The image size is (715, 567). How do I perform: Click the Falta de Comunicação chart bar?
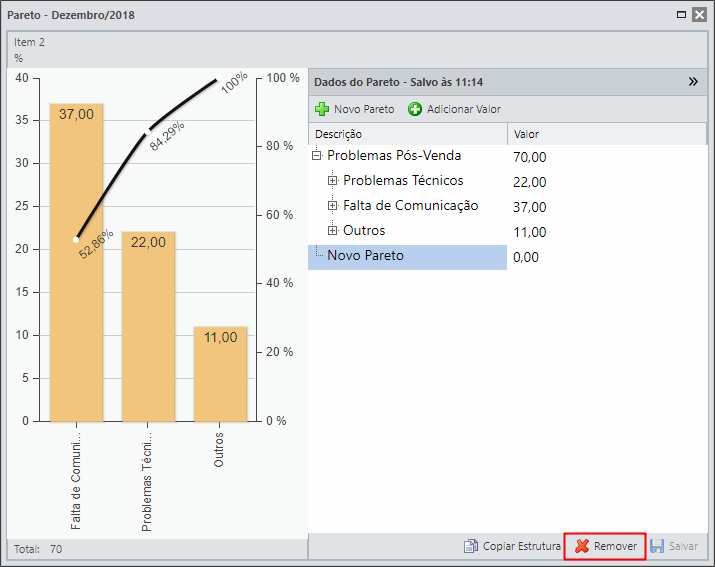click(76, 263)
